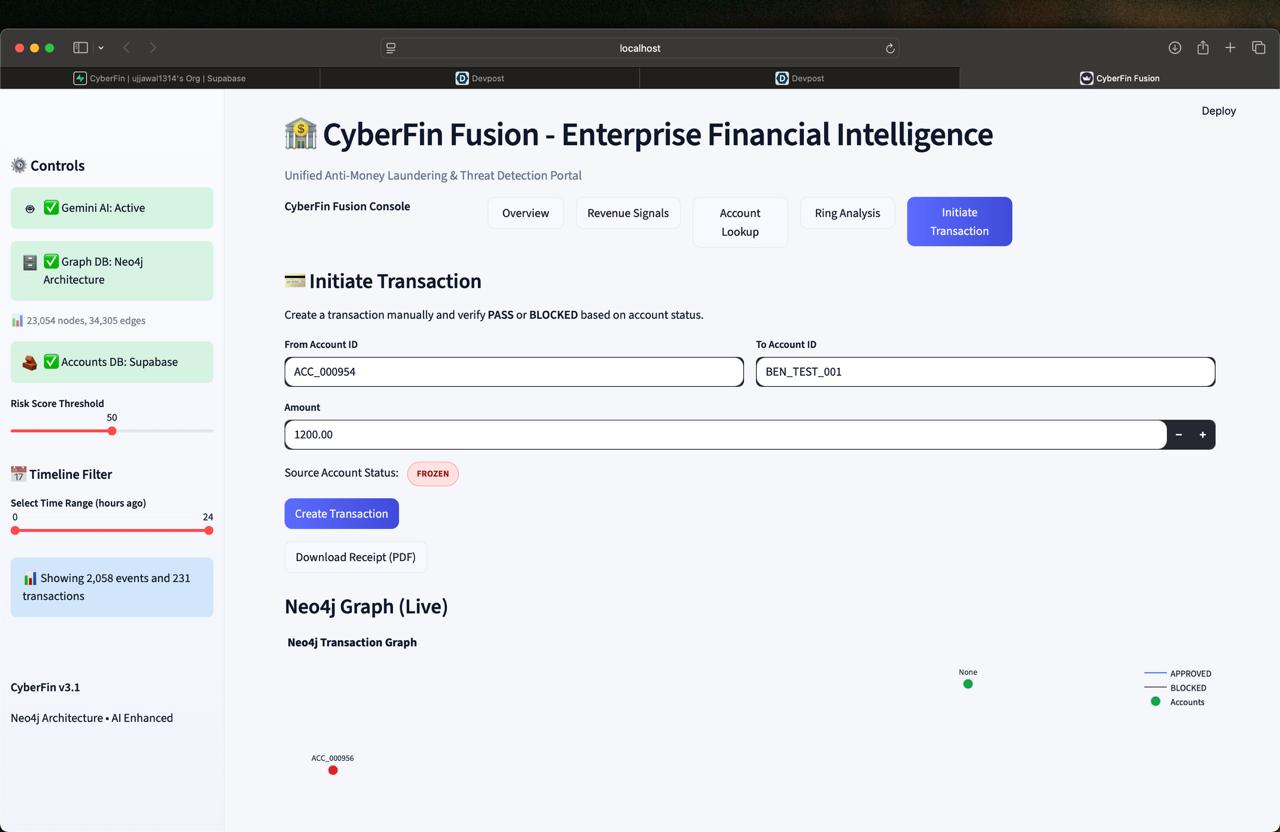
Task: Click the FROZEN status badge
Action: pos(433,474)
